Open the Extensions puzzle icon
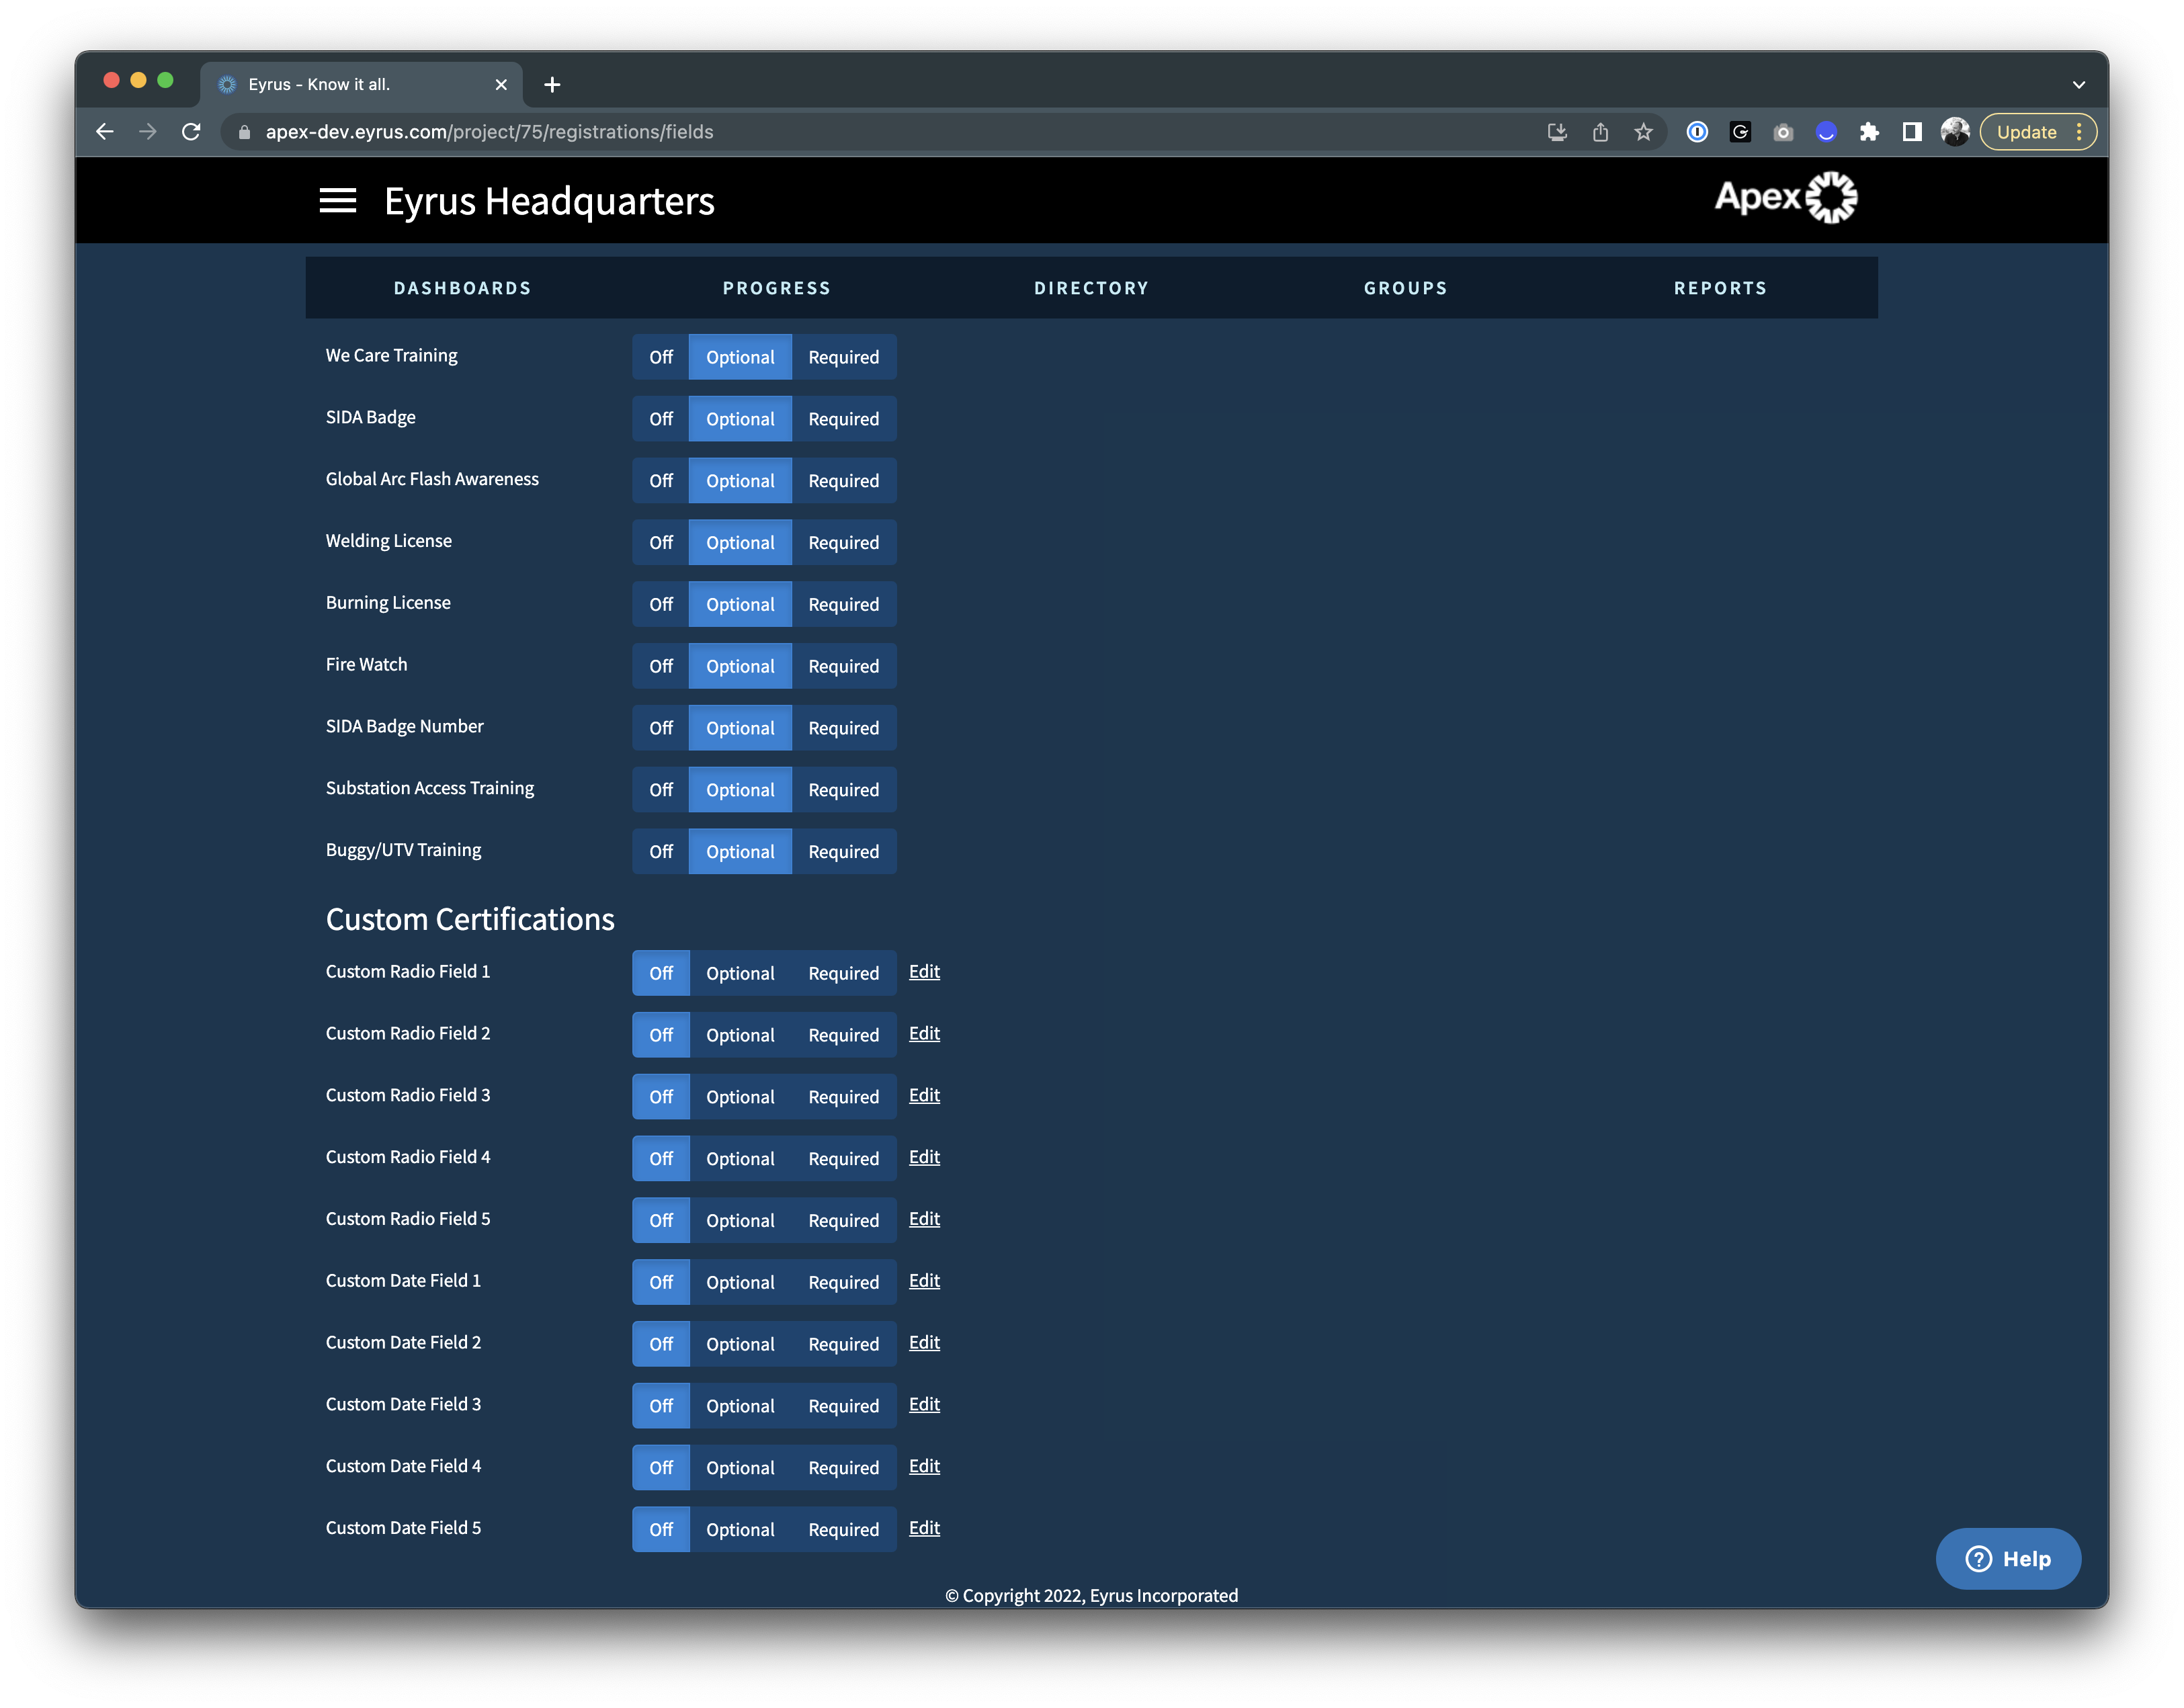This screenshot has height=1708, width=2184. point(1869,132)
